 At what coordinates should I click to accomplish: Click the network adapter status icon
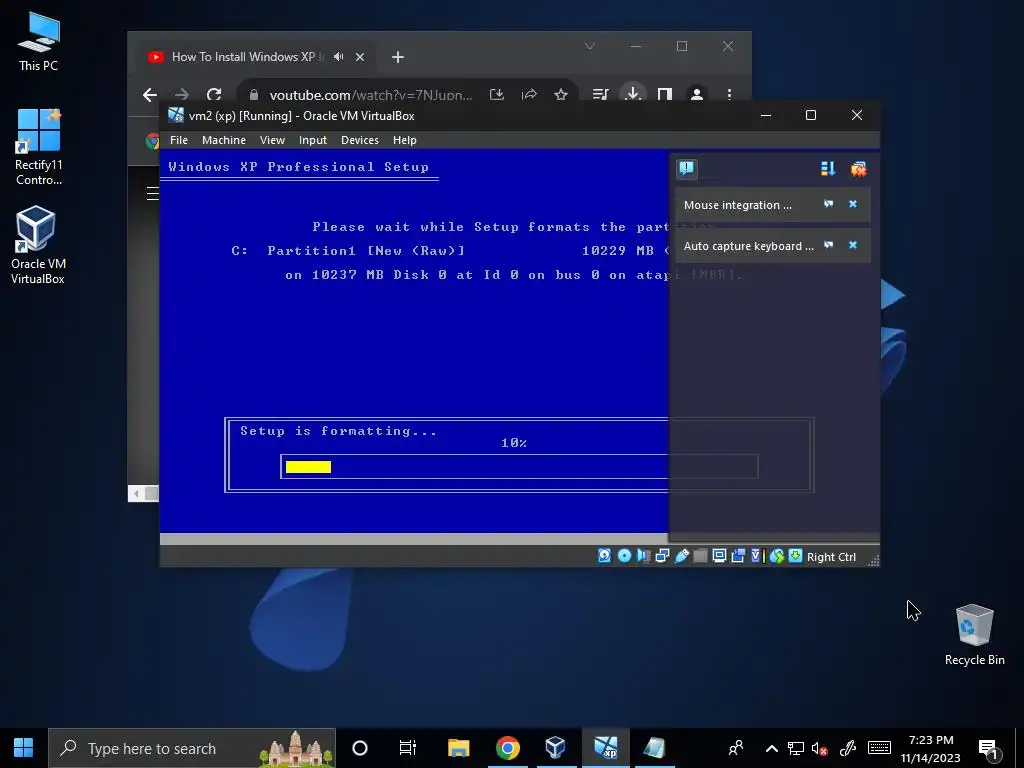(662, 556)
